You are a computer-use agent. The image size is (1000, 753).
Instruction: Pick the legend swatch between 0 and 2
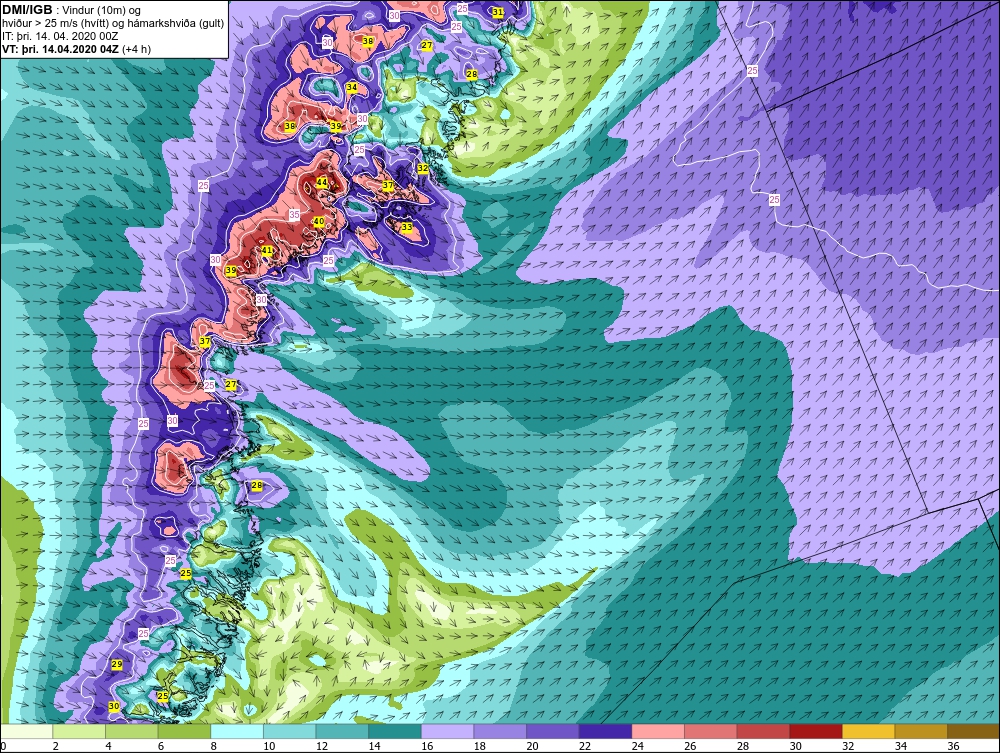27,731
